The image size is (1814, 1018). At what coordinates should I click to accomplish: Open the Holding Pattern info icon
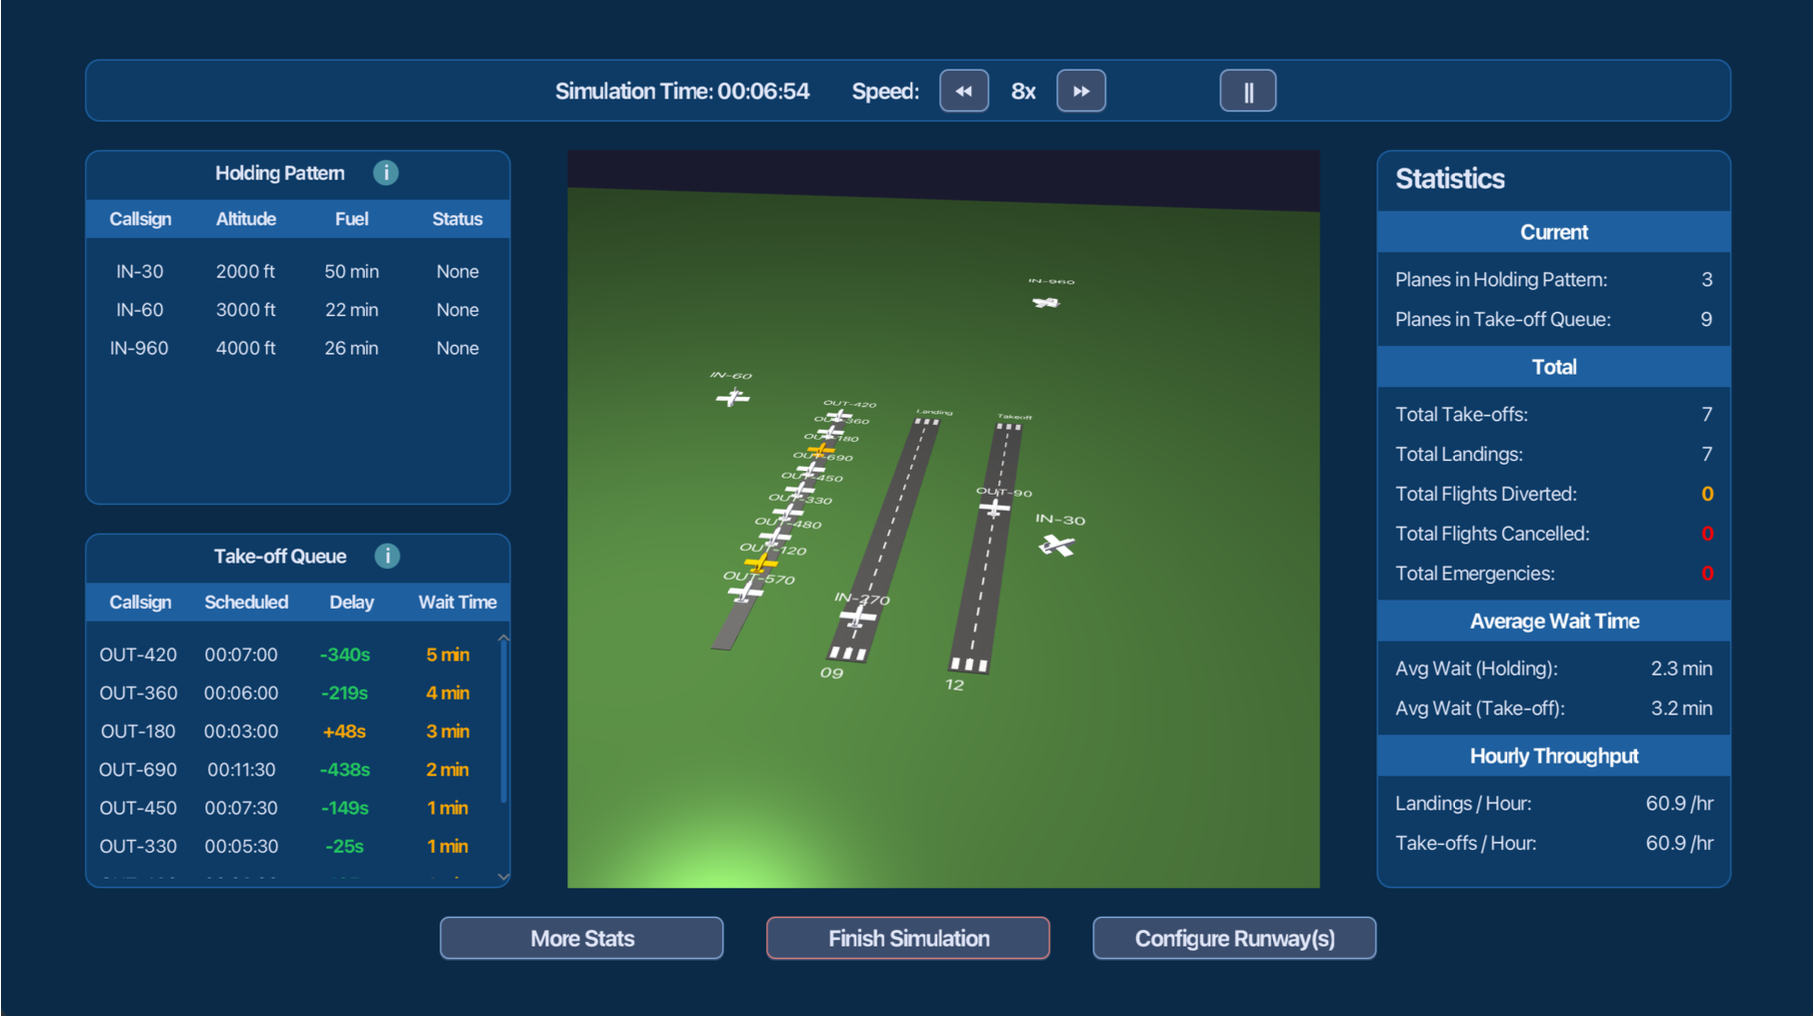386,173
